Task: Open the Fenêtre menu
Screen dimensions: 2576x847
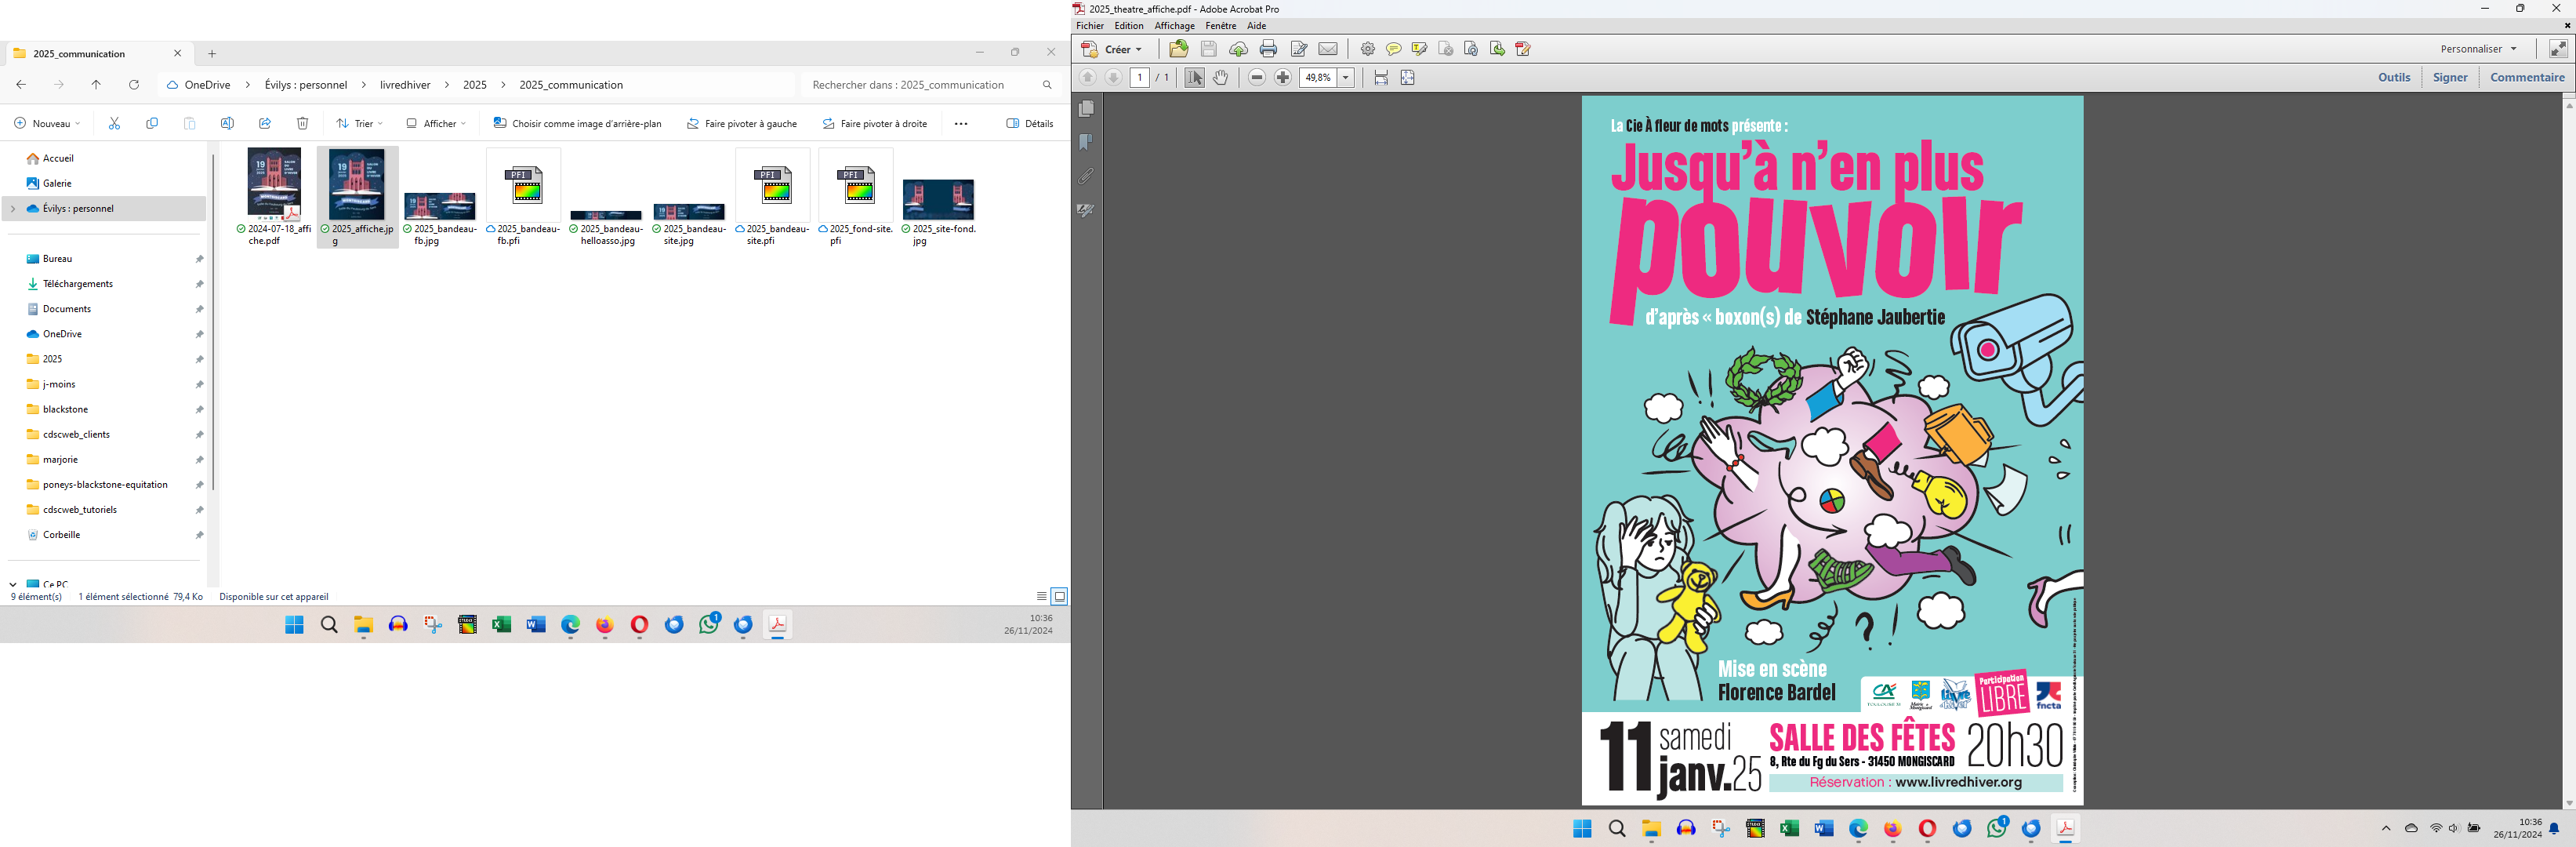Action: pyautogui.click(x=1221, y=26)
